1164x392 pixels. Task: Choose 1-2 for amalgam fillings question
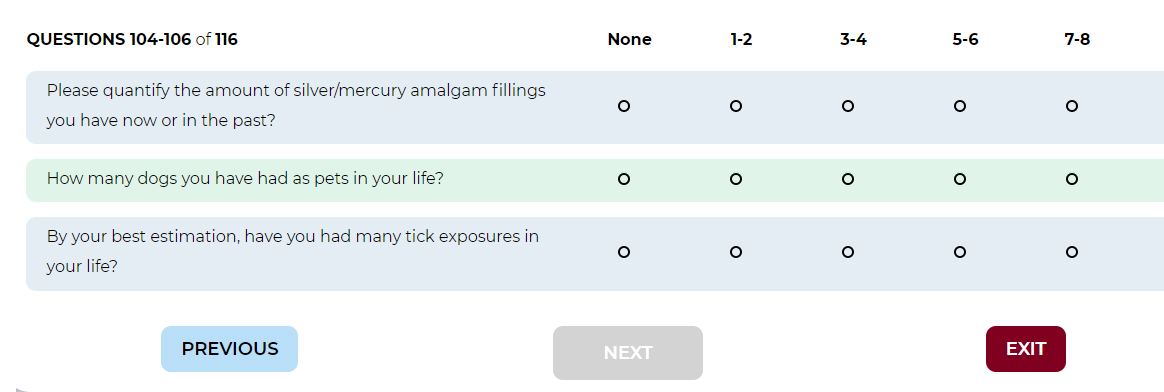tap(736, 106)
